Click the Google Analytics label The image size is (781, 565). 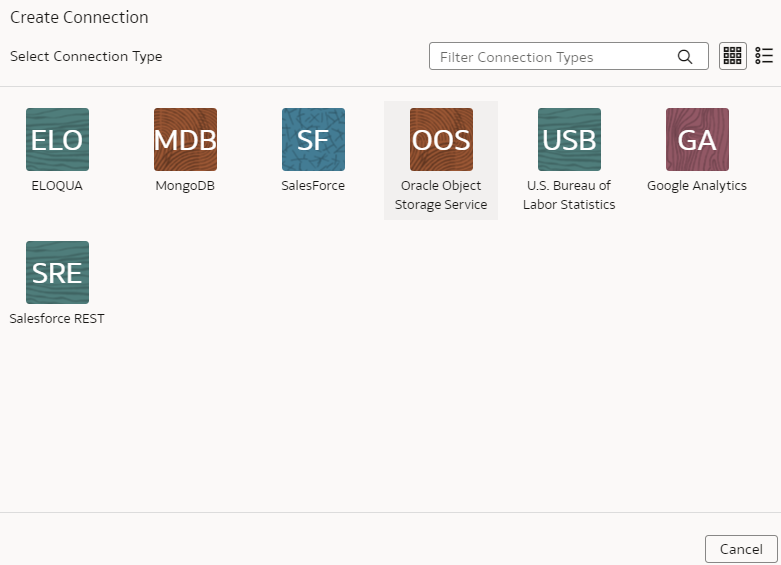[697, 186]
